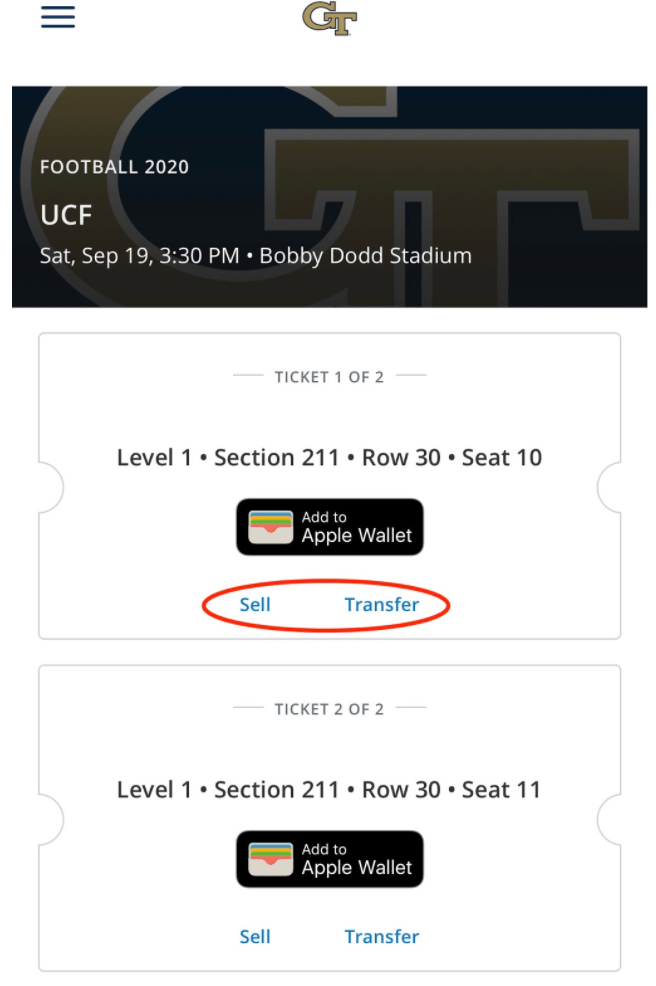The height and width of the screenshot is (986, 656).
Task: Click the Section 211 Row 30 Seat 11 label
Action: (329, 789)
